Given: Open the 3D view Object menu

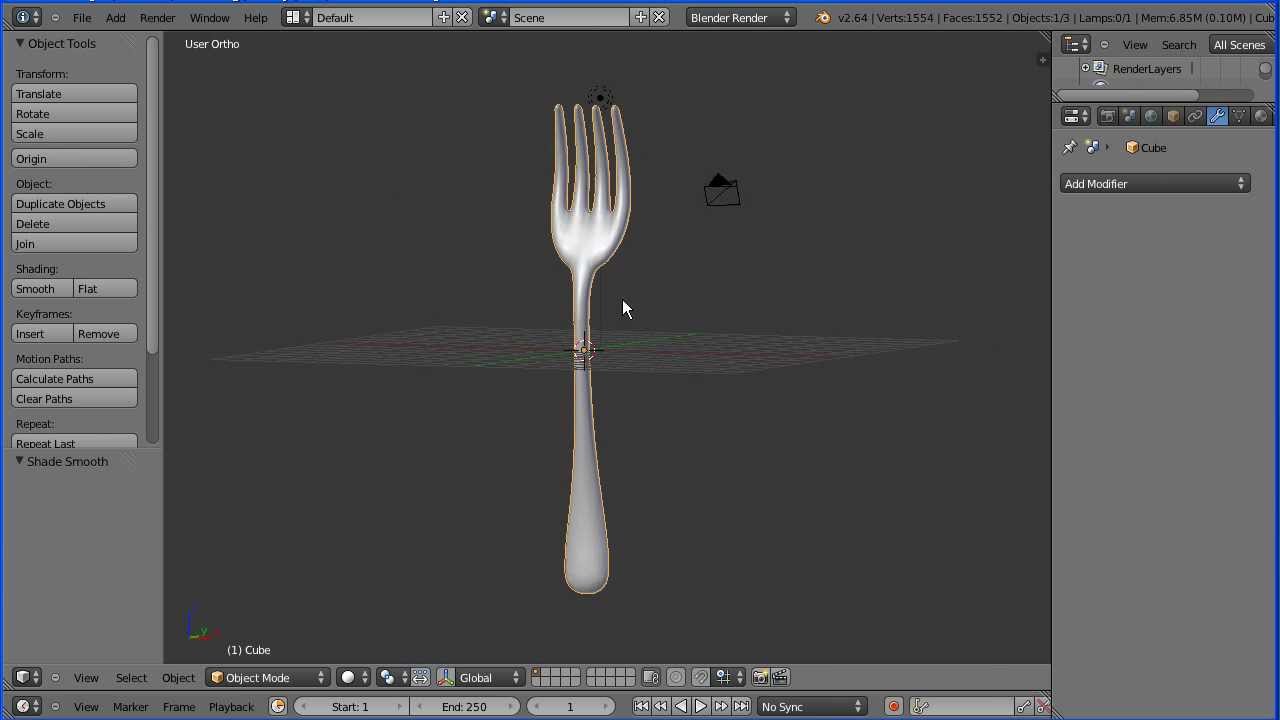Looking at the screenshot, I should 178,678.
